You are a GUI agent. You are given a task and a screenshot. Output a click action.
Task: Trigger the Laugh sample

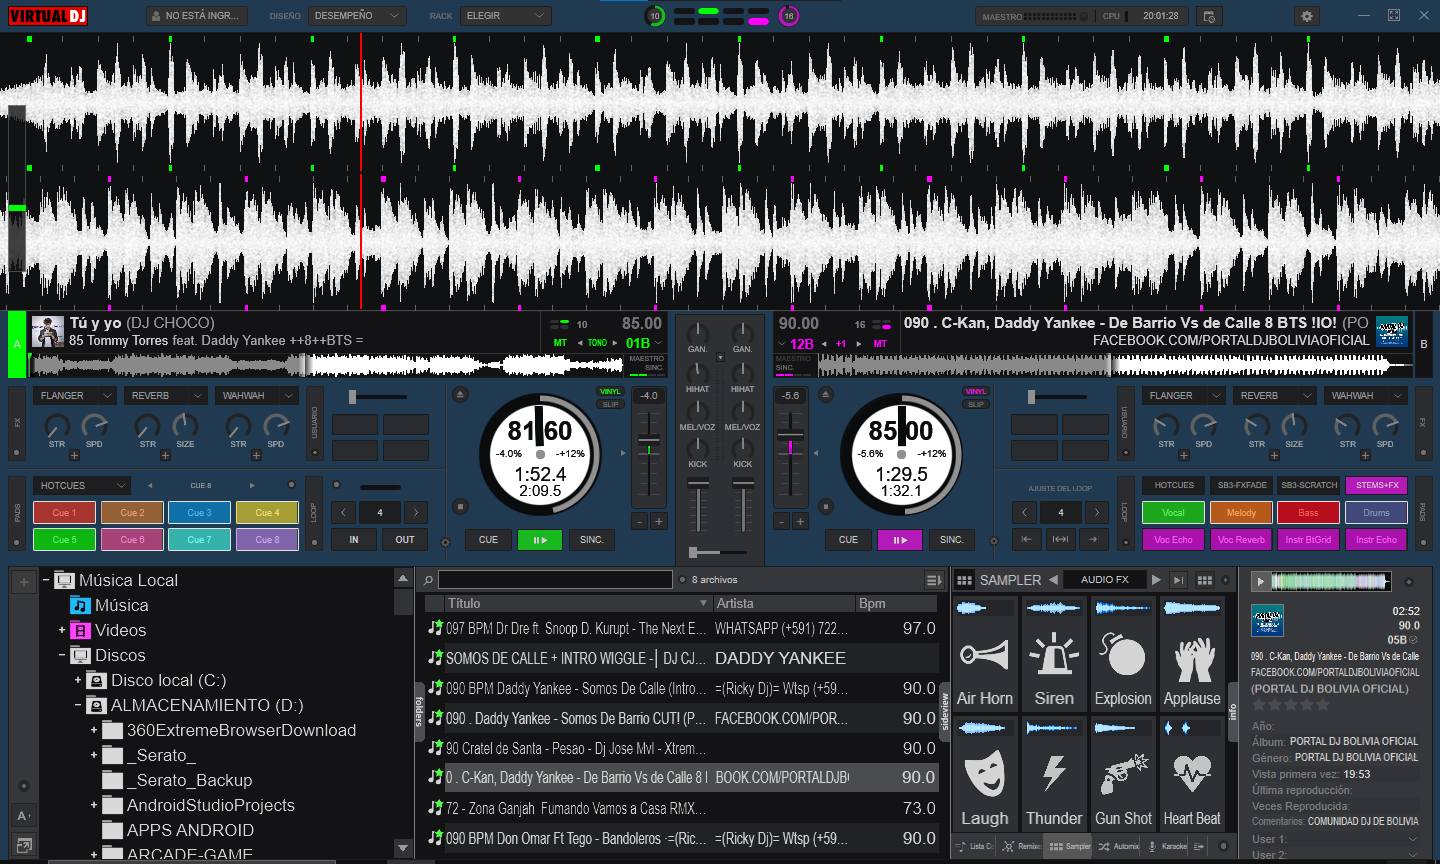click(x=985, y=773)
